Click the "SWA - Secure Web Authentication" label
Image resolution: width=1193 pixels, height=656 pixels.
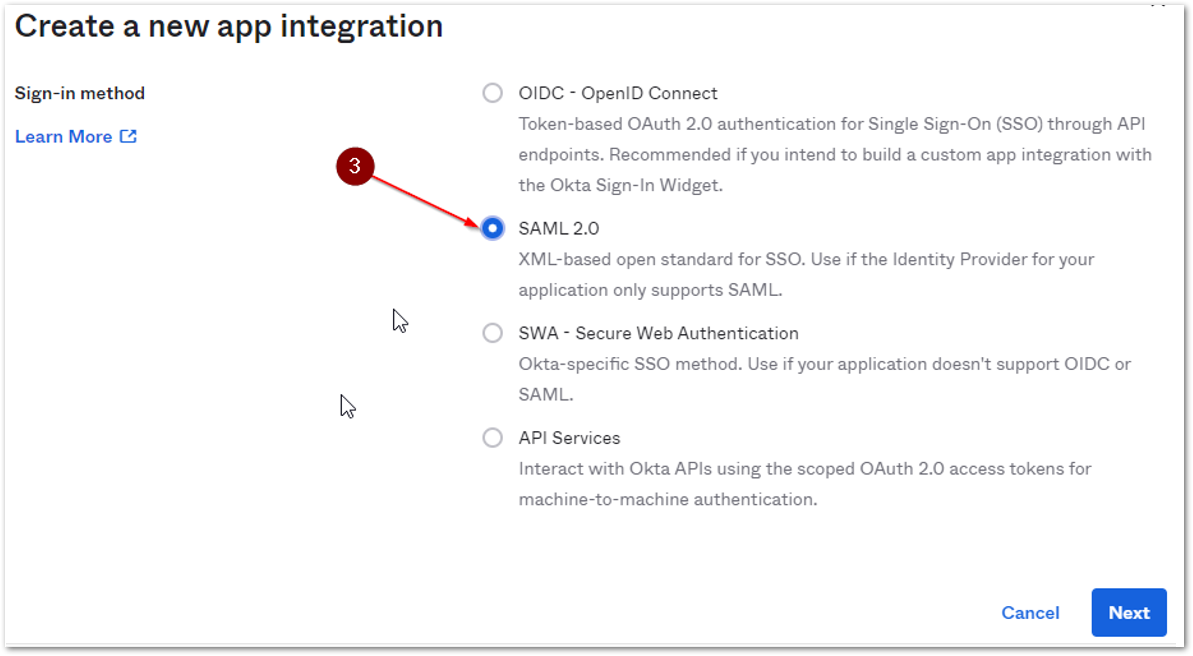(658, 333)
